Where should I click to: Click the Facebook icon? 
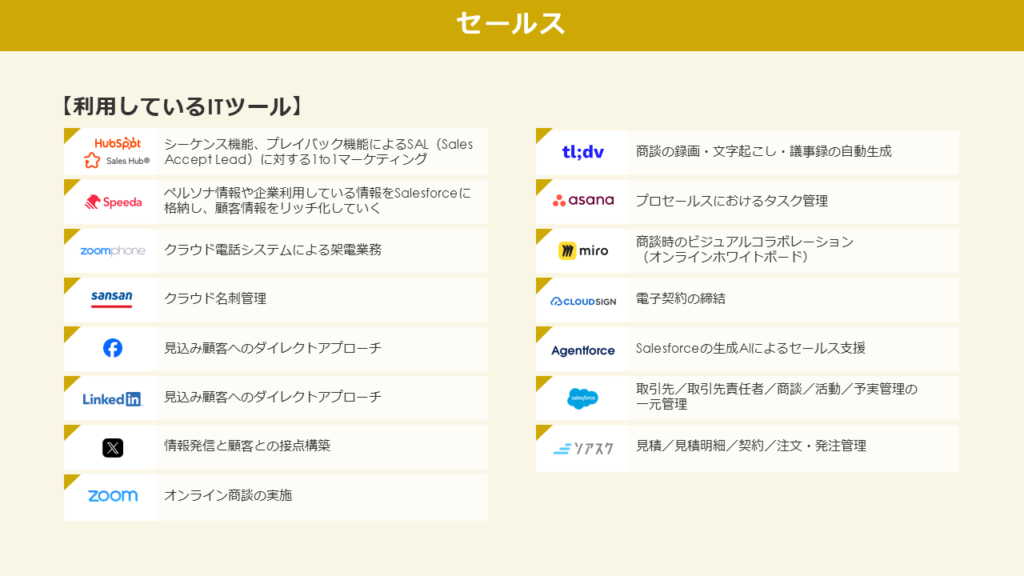tap(112, 348)
